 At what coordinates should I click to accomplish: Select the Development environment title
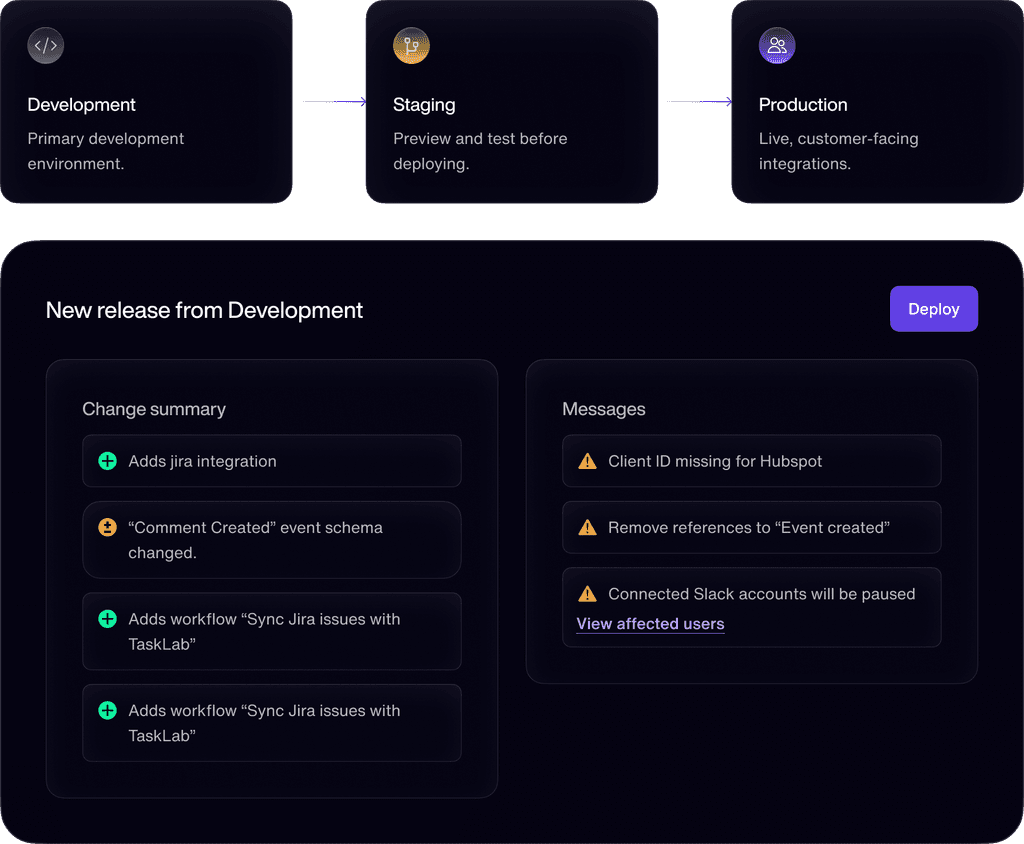82,105
